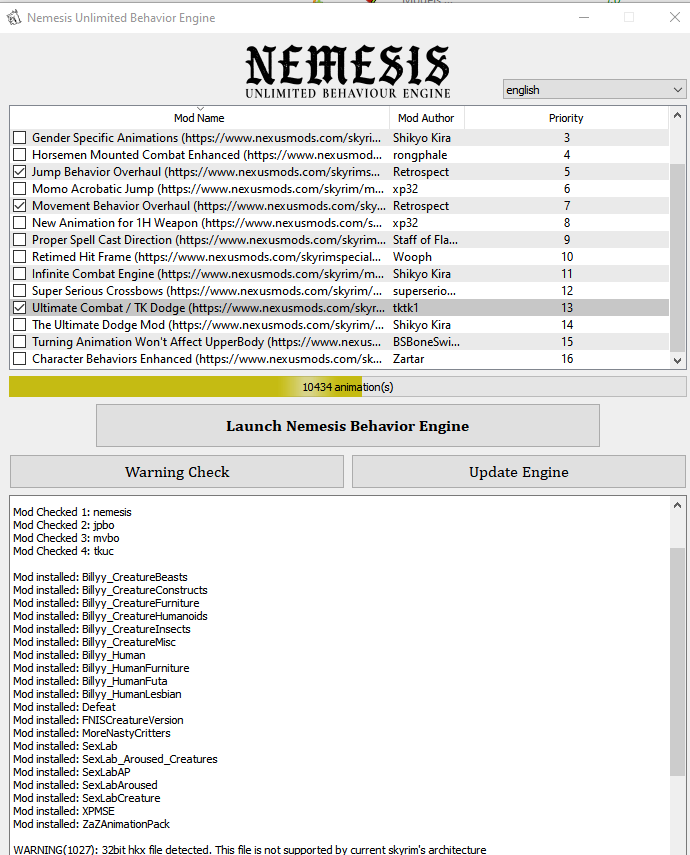Click log line 'Mod installed: XPMSE'

coord(64,811)
